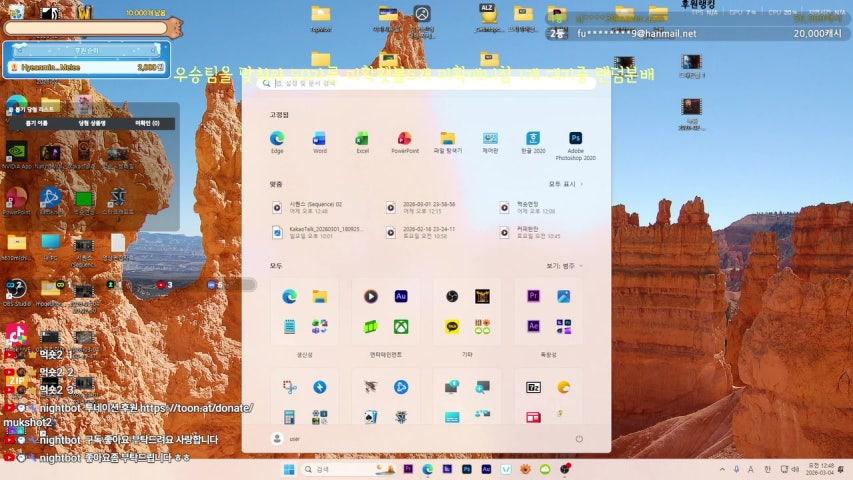Viewport: 853px width, 480px height.
Task: Open recommended file 2026-02-16 23-24-11
Action: coord(421,232)
